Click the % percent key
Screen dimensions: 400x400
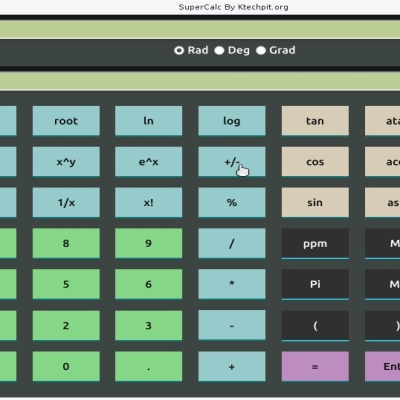tap(232, 202)
